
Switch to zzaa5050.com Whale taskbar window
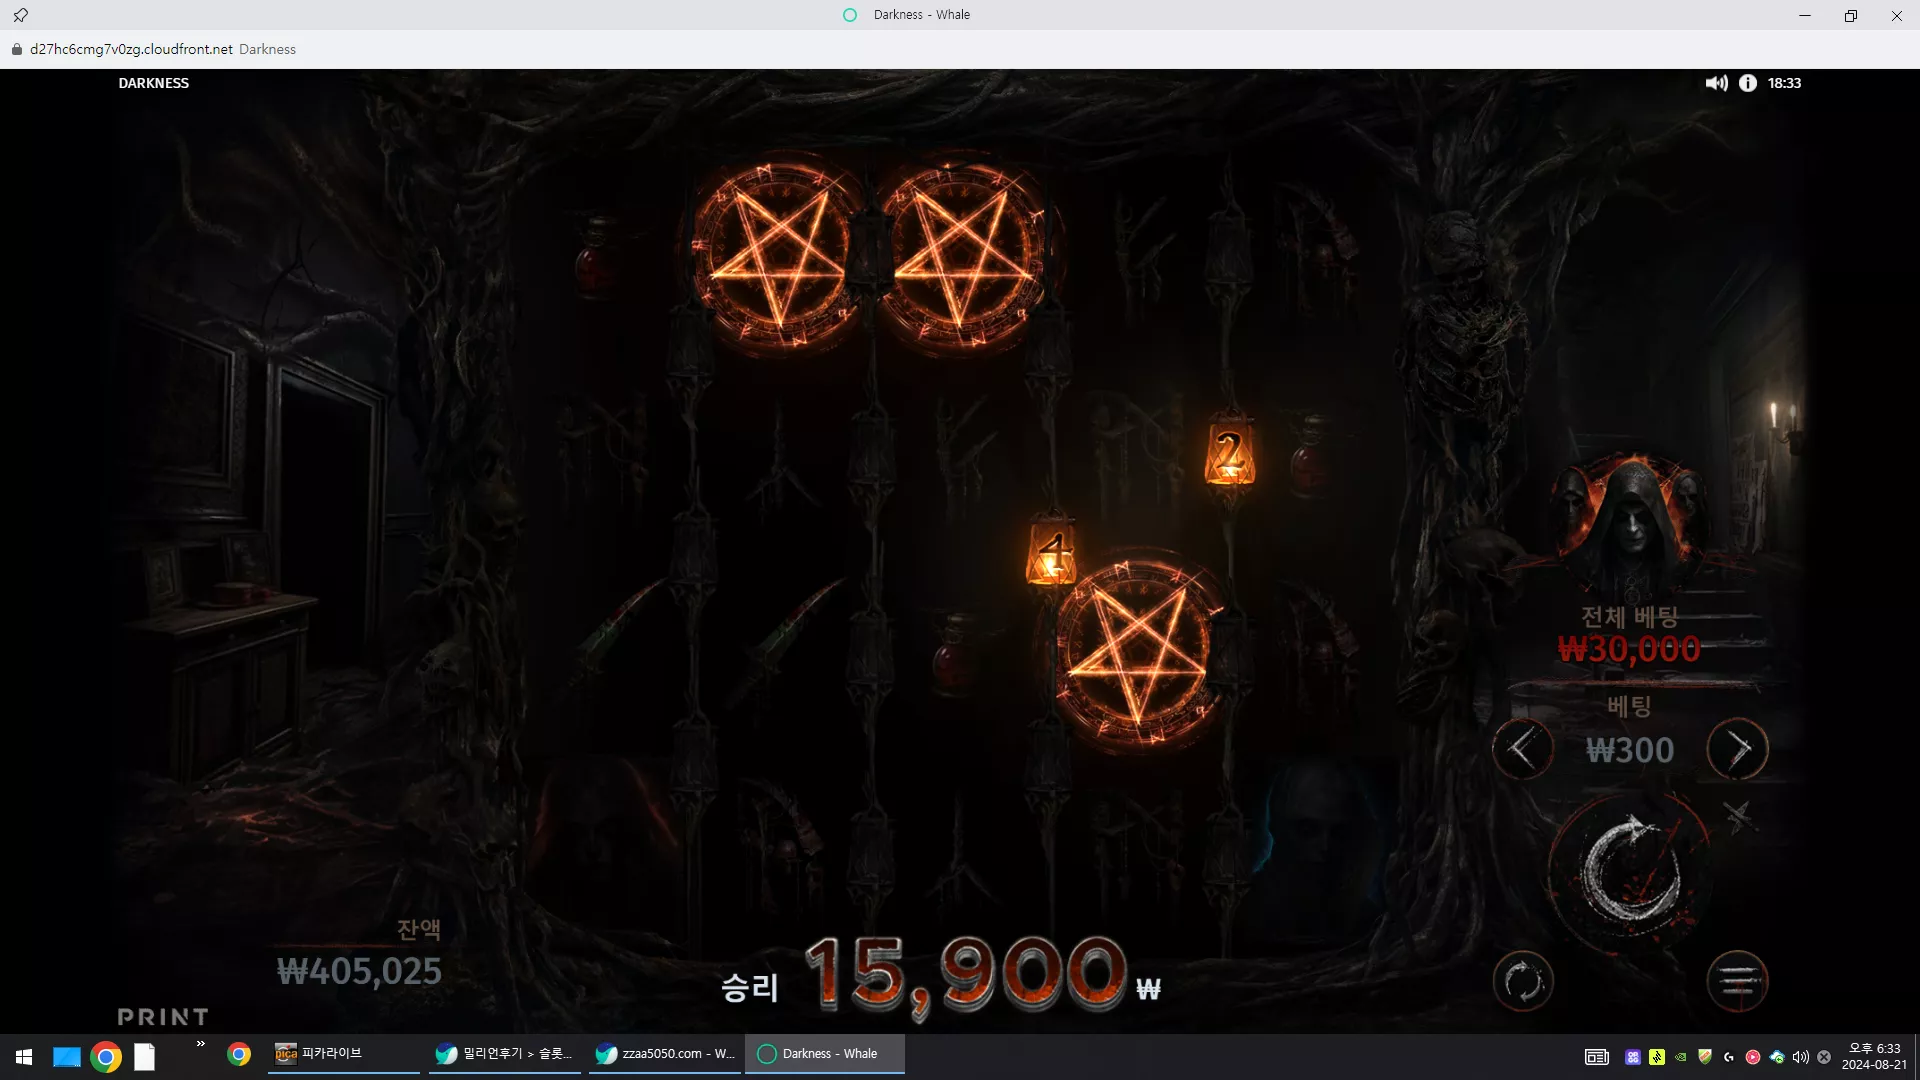[665, 1054]
